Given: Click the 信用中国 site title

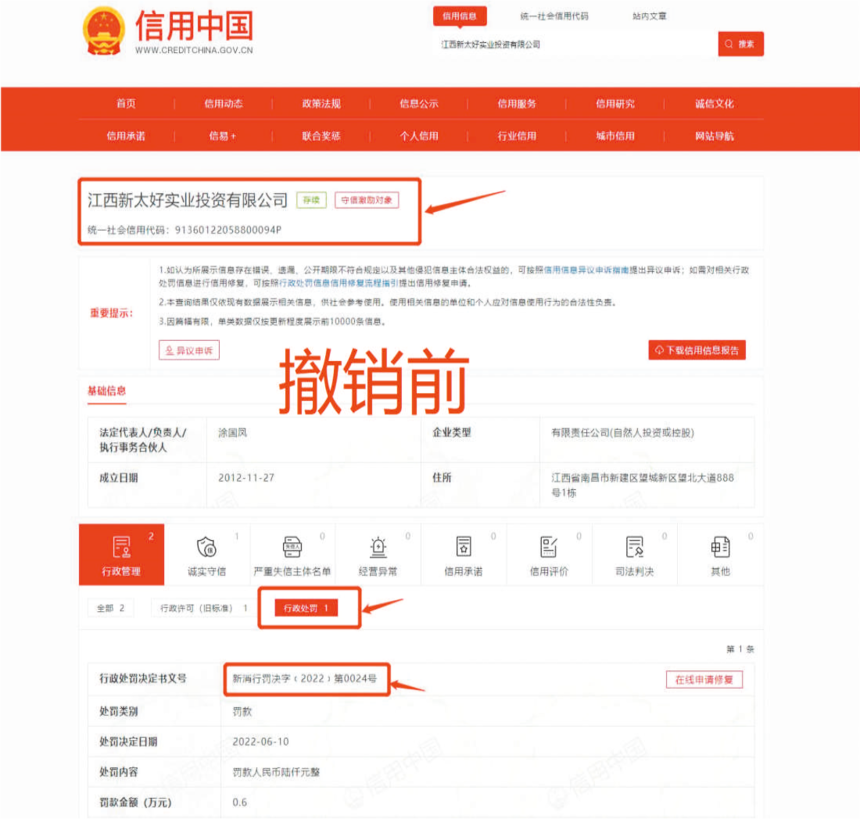Looking at the screenshot, I should click(x=194, y=26).
